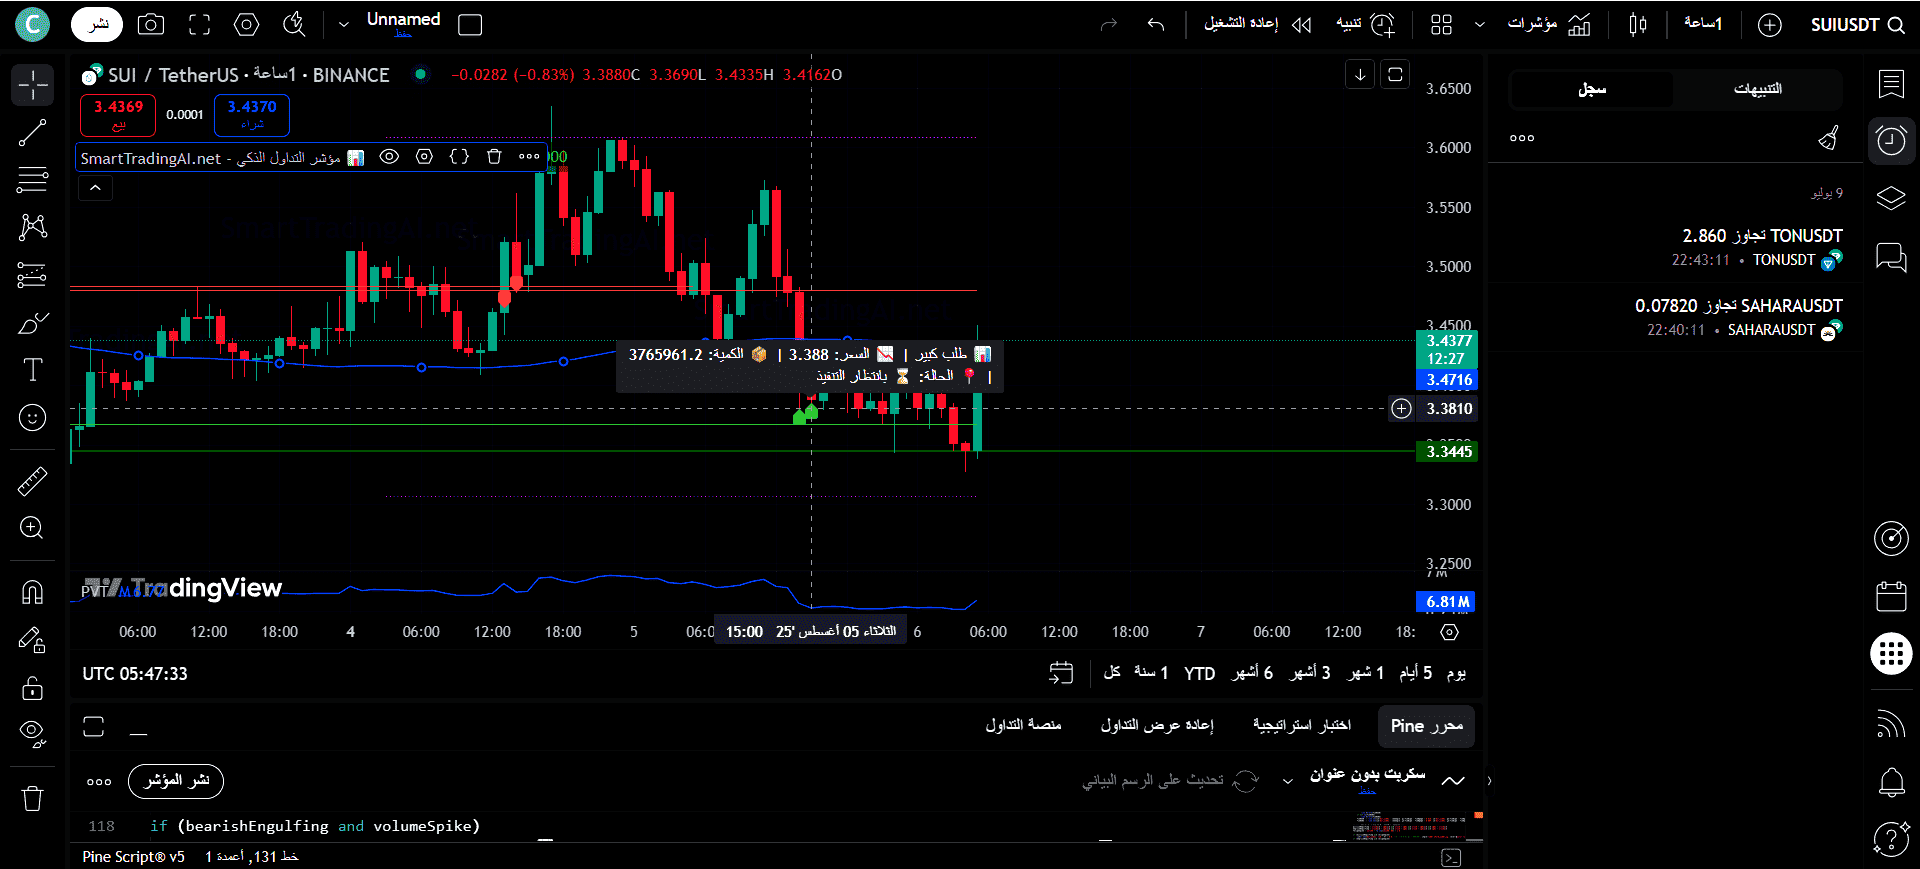1920x869 pixels.
Task: Click the SUIUSDT symbol search field
Action: (1856, 25)
